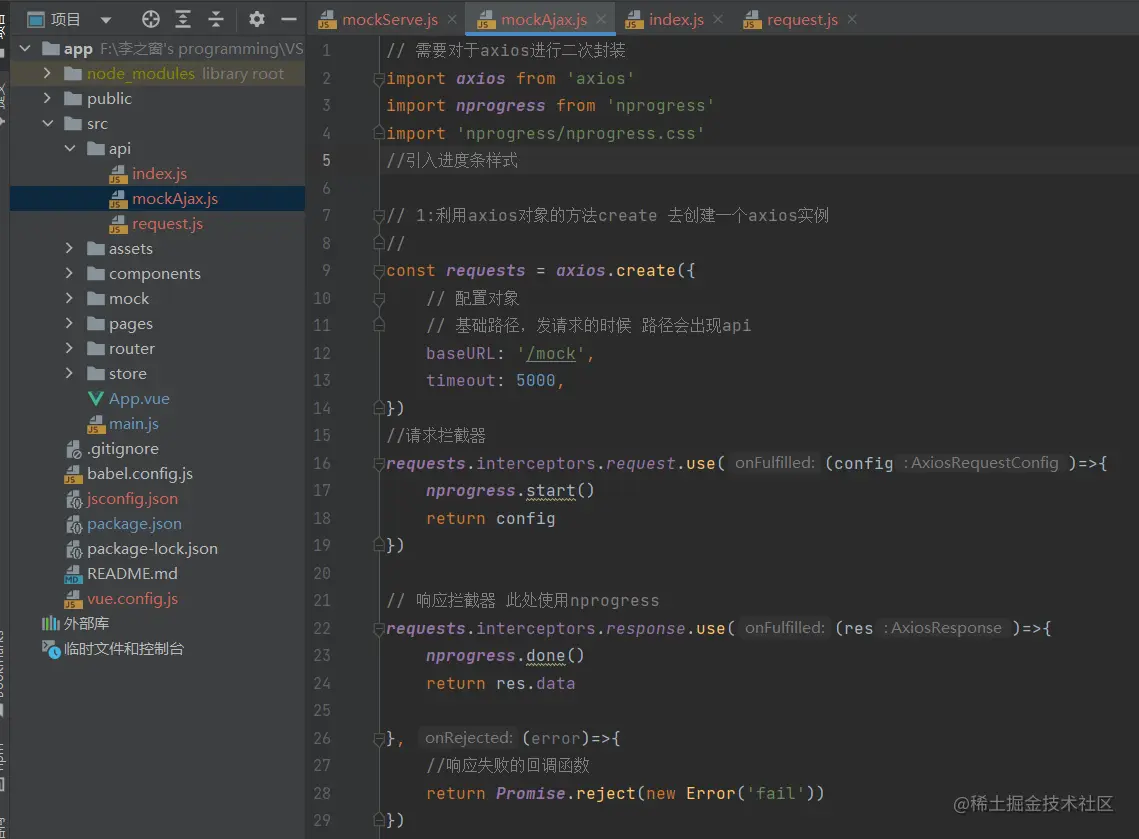Switch to the index.js tab

tap(675, 19)
